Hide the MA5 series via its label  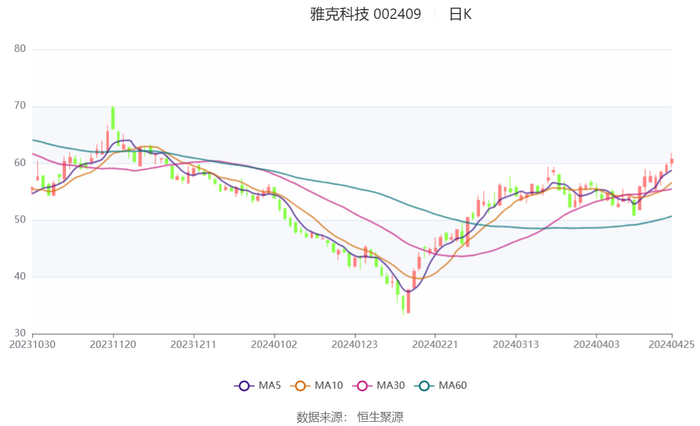pos(270,386)
